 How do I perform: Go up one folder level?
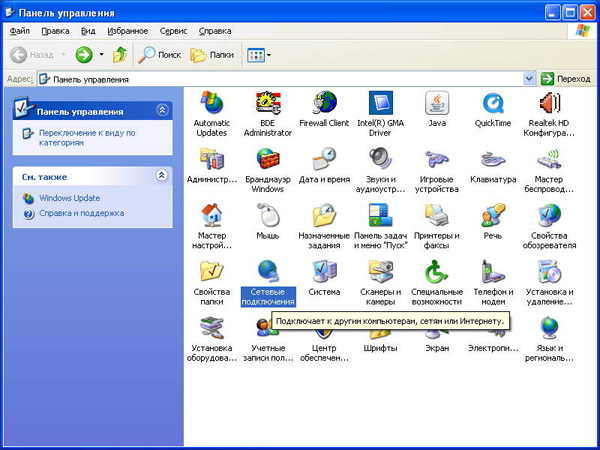pyautogui.click(x=120, y=55)
